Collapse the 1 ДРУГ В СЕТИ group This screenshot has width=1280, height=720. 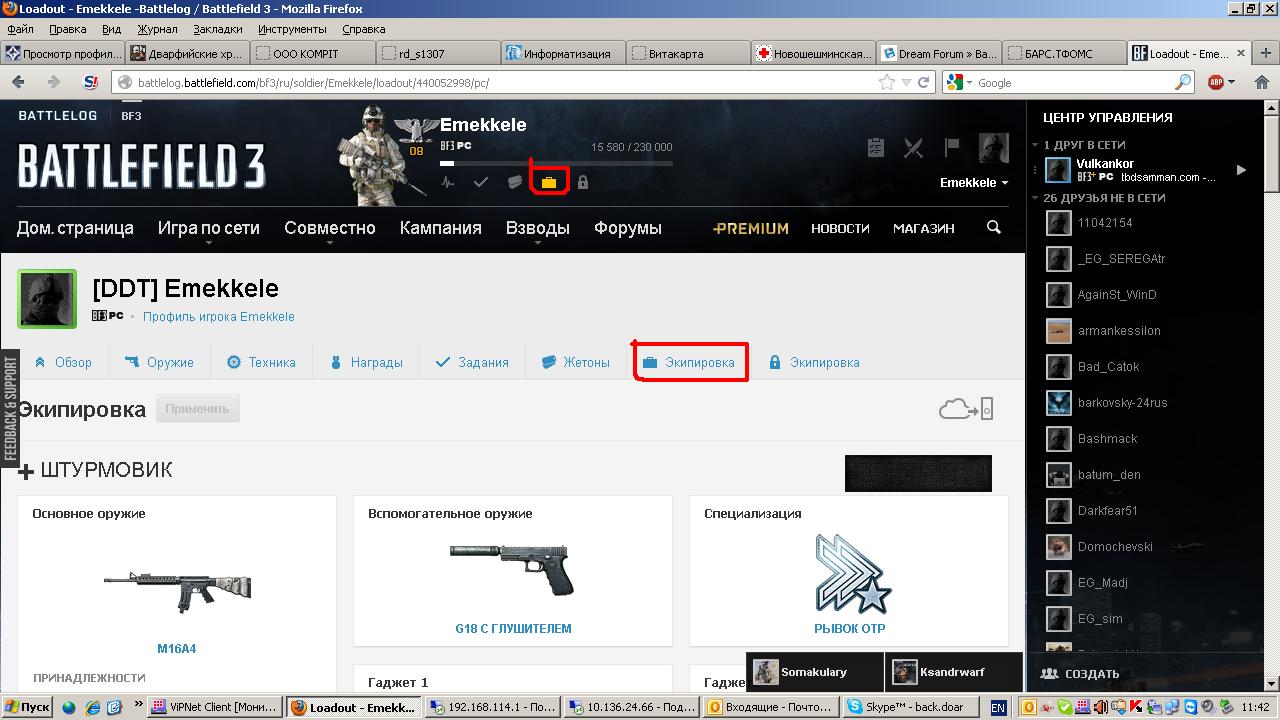pos(1036,145)
